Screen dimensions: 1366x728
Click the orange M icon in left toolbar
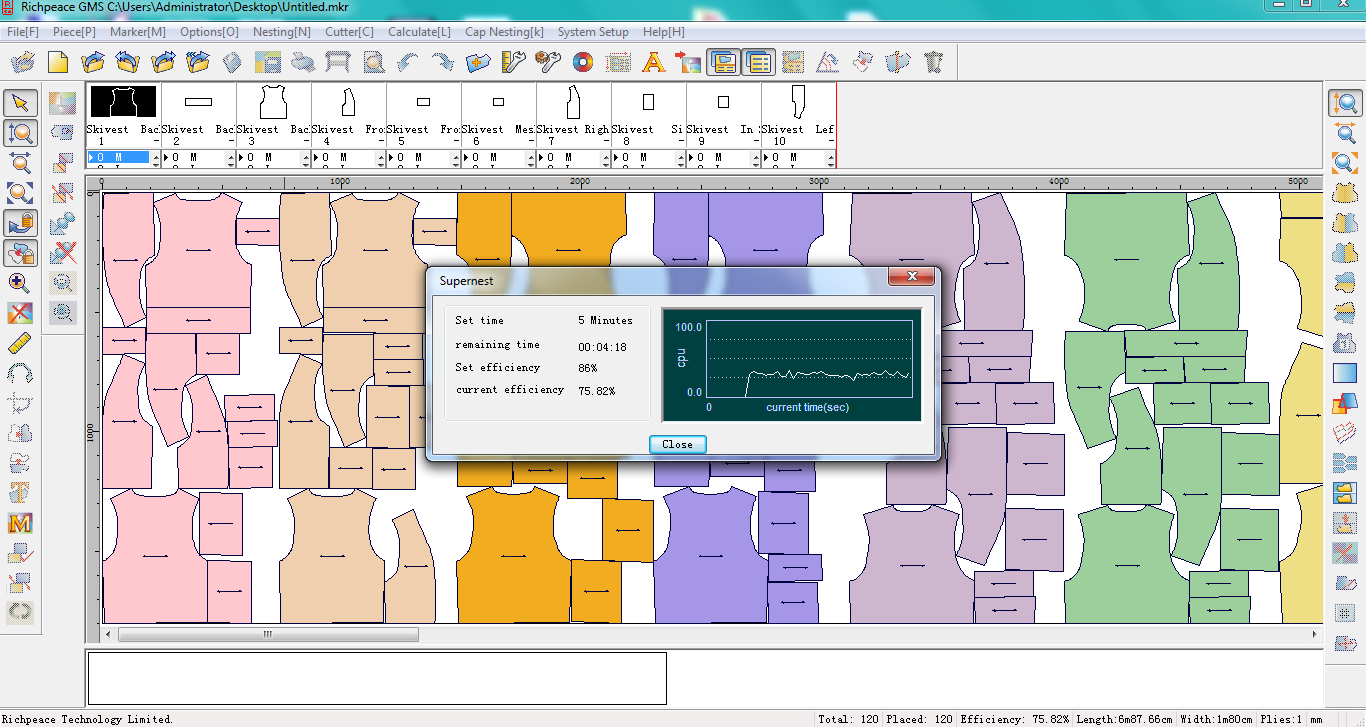(x=20, y=523)
